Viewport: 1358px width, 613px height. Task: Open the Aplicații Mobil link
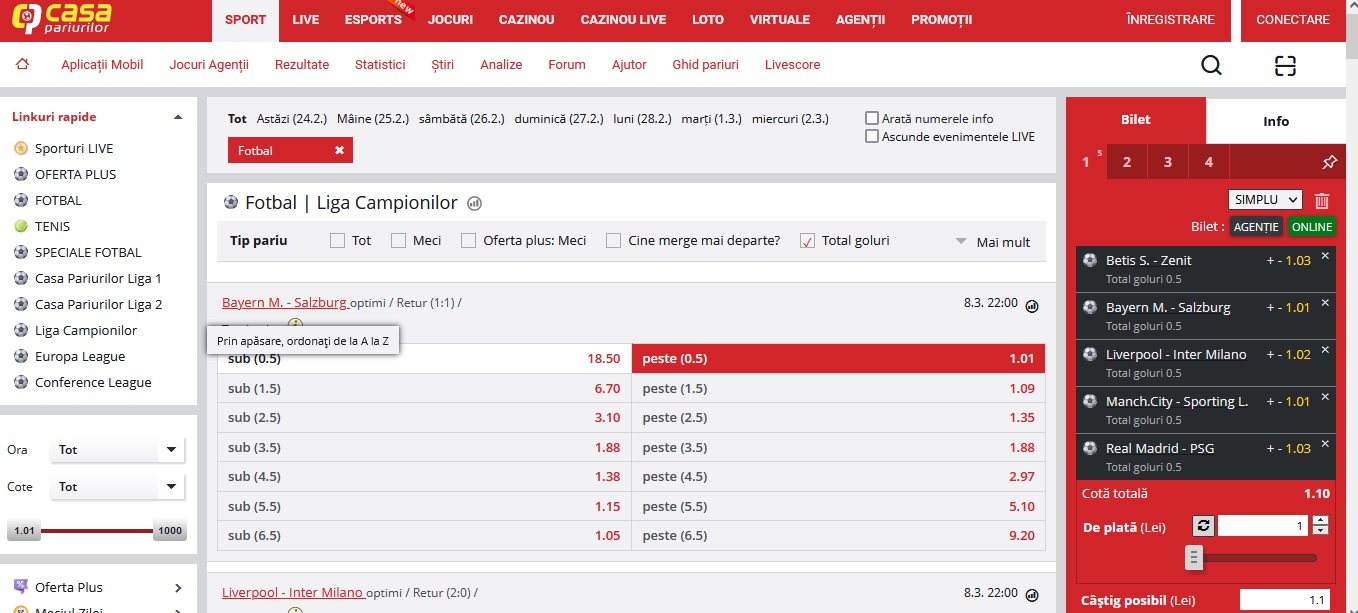(102, 65)
